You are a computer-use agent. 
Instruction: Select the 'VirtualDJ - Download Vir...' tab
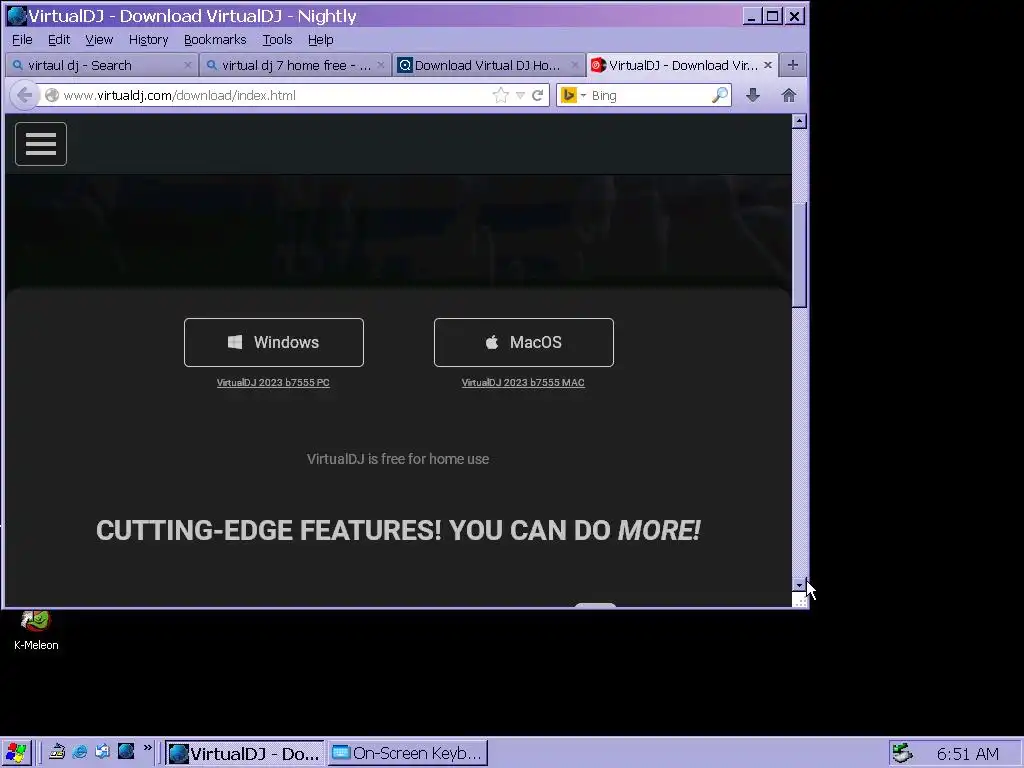point(682,65)
